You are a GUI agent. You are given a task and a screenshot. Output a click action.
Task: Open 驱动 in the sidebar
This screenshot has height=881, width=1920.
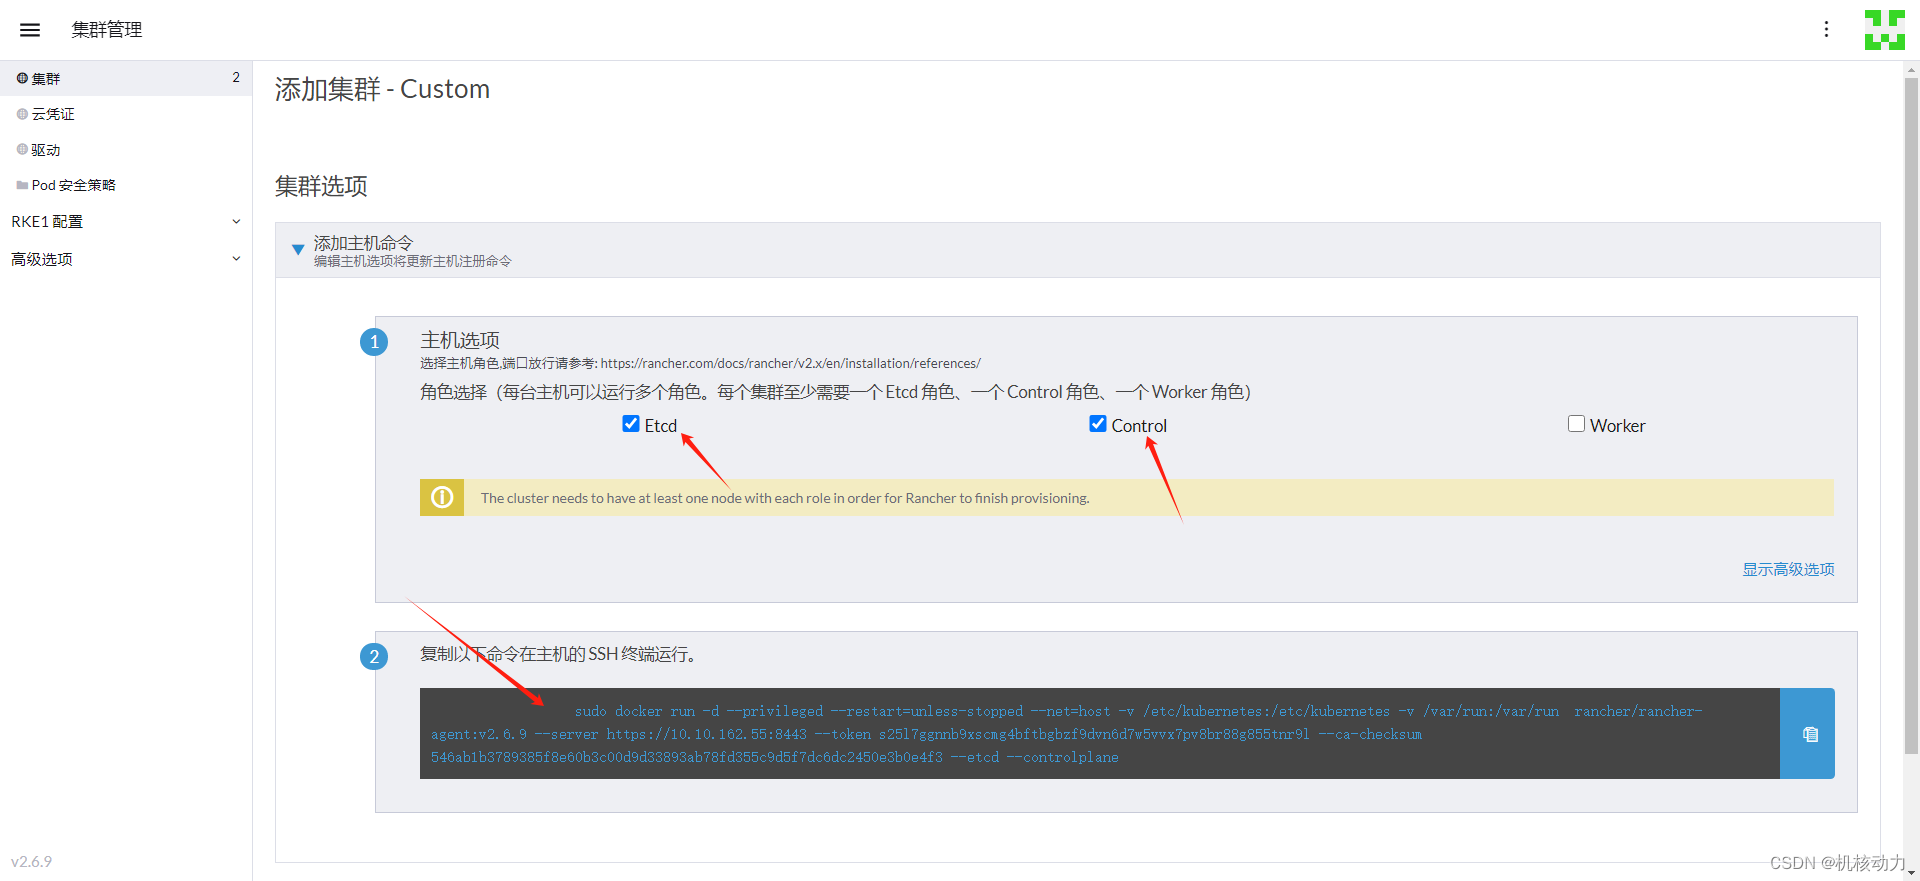(x=126, y=149)
